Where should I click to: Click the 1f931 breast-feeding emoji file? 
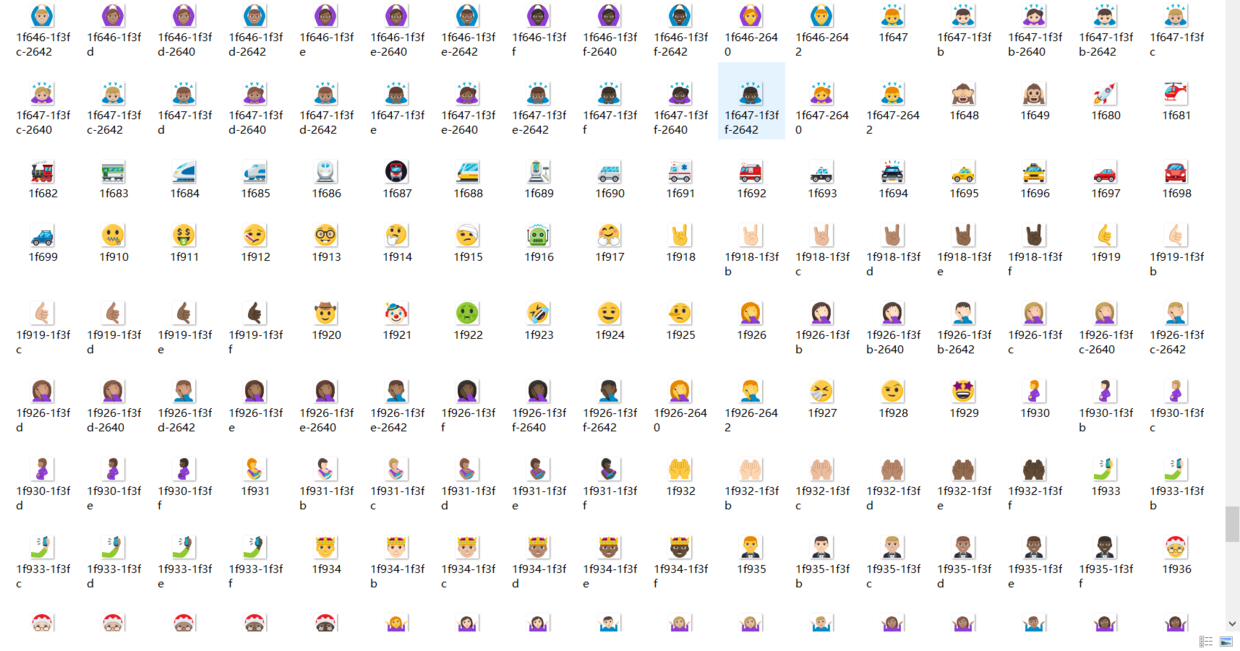coord(256,478)
